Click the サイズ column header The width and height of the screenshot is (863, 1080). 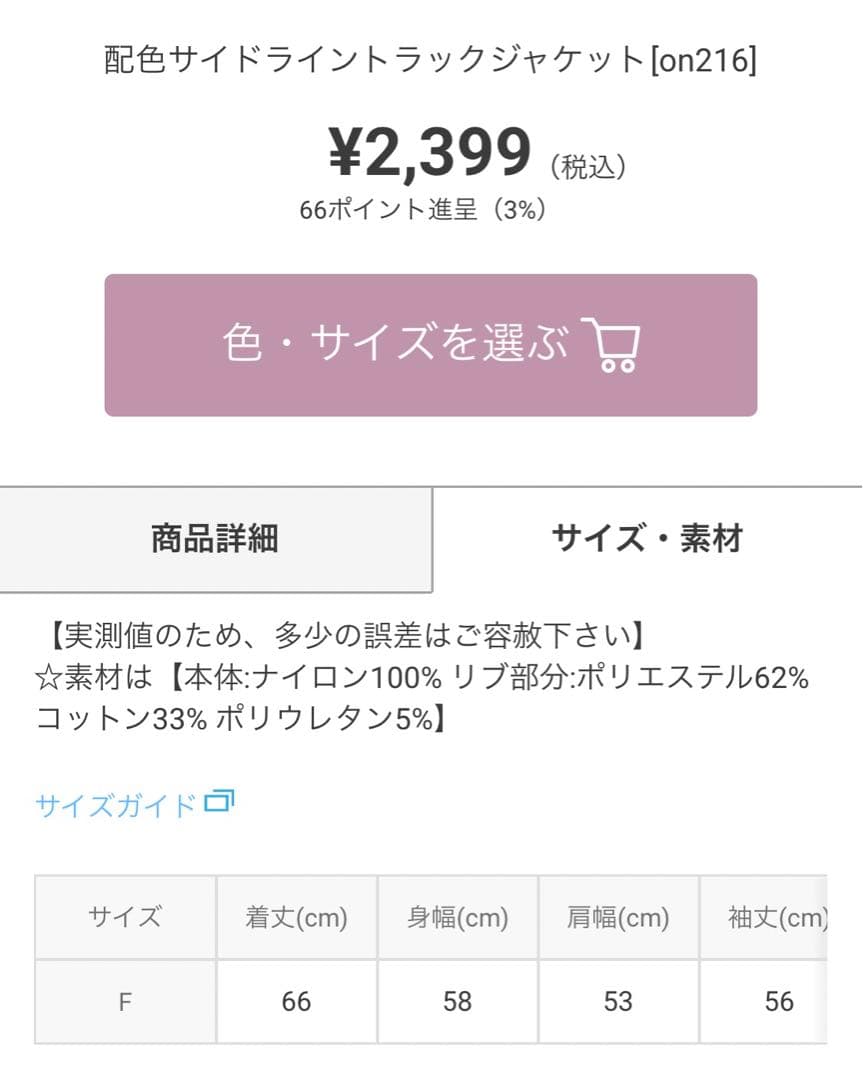pyautogui.click(x=125, y=917)
